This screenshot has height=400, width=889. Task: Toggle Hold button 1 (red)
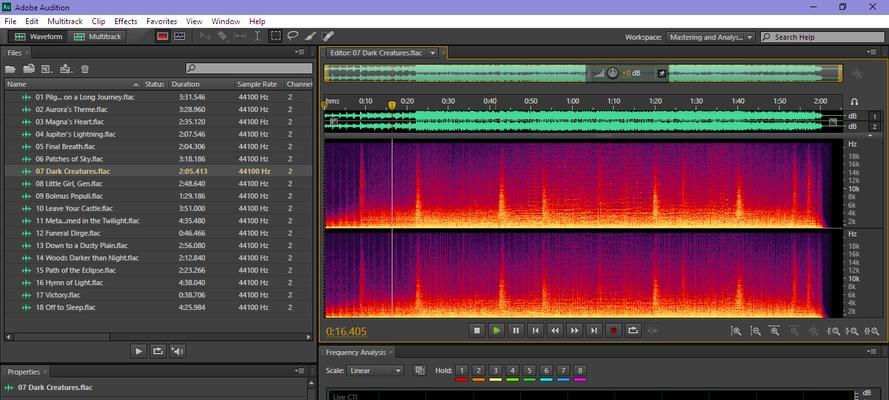tap(462, 371)
